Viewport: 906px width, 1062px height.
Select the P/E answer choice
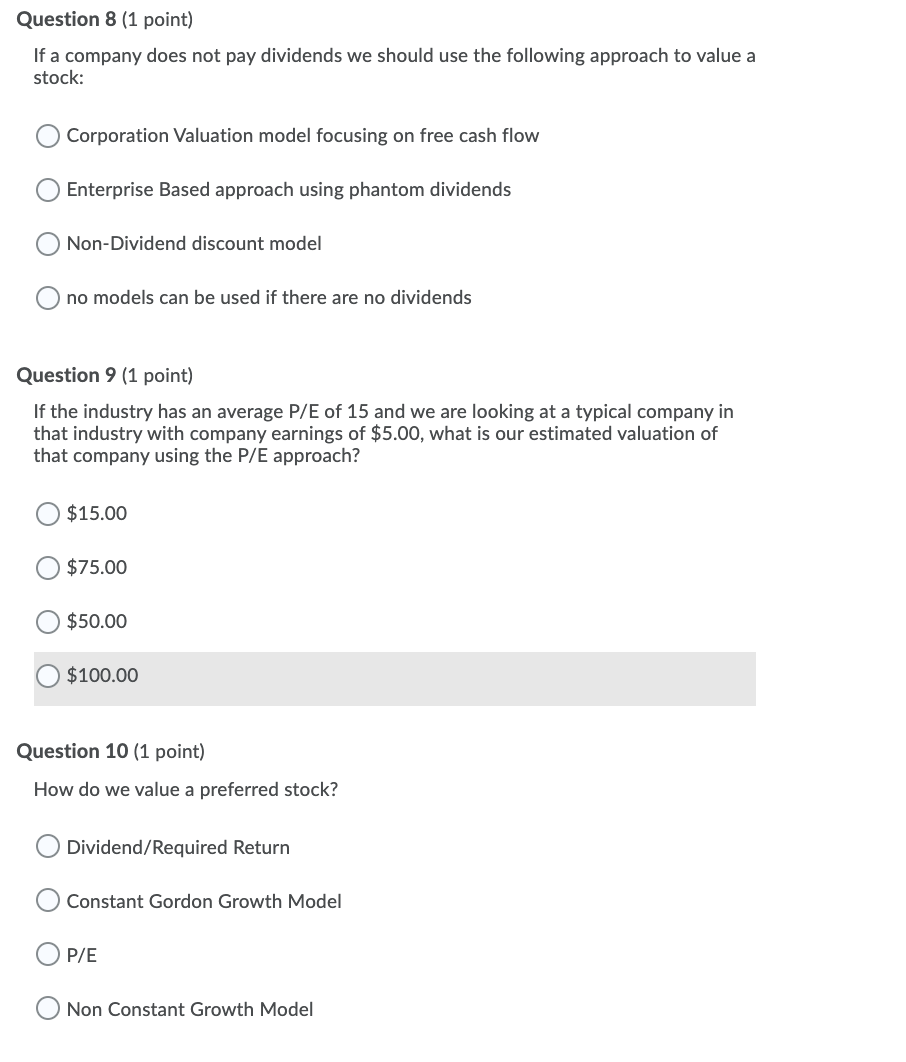[47, 953]
